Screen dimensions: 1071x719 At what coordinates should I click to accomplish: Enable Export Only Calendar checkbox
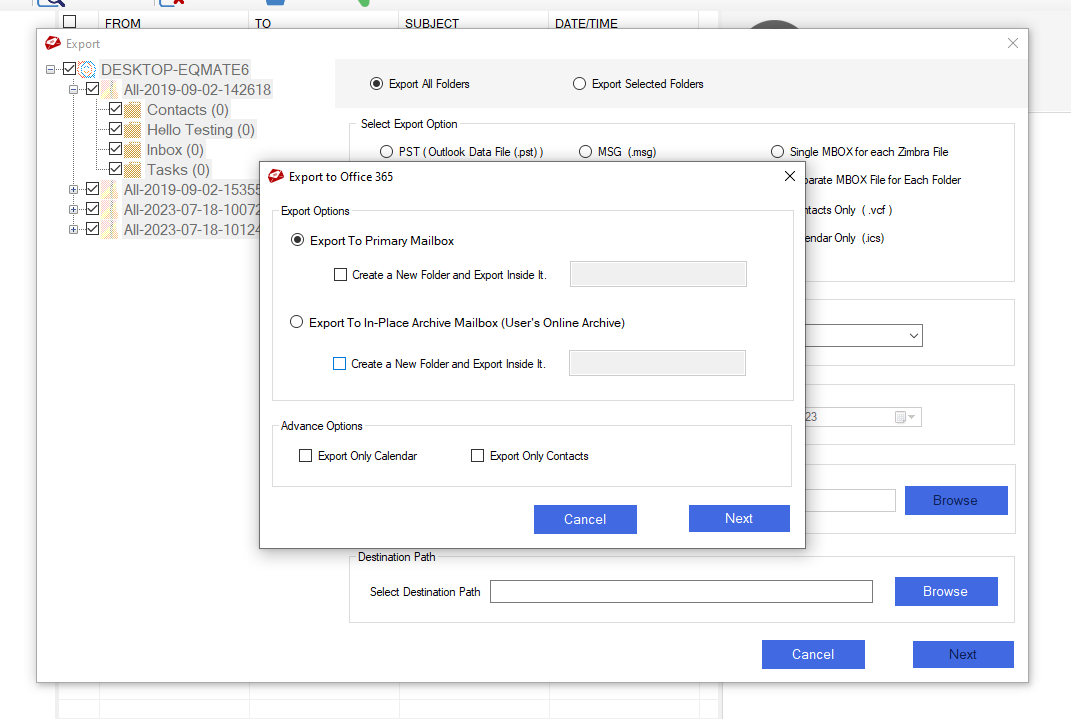305,455
